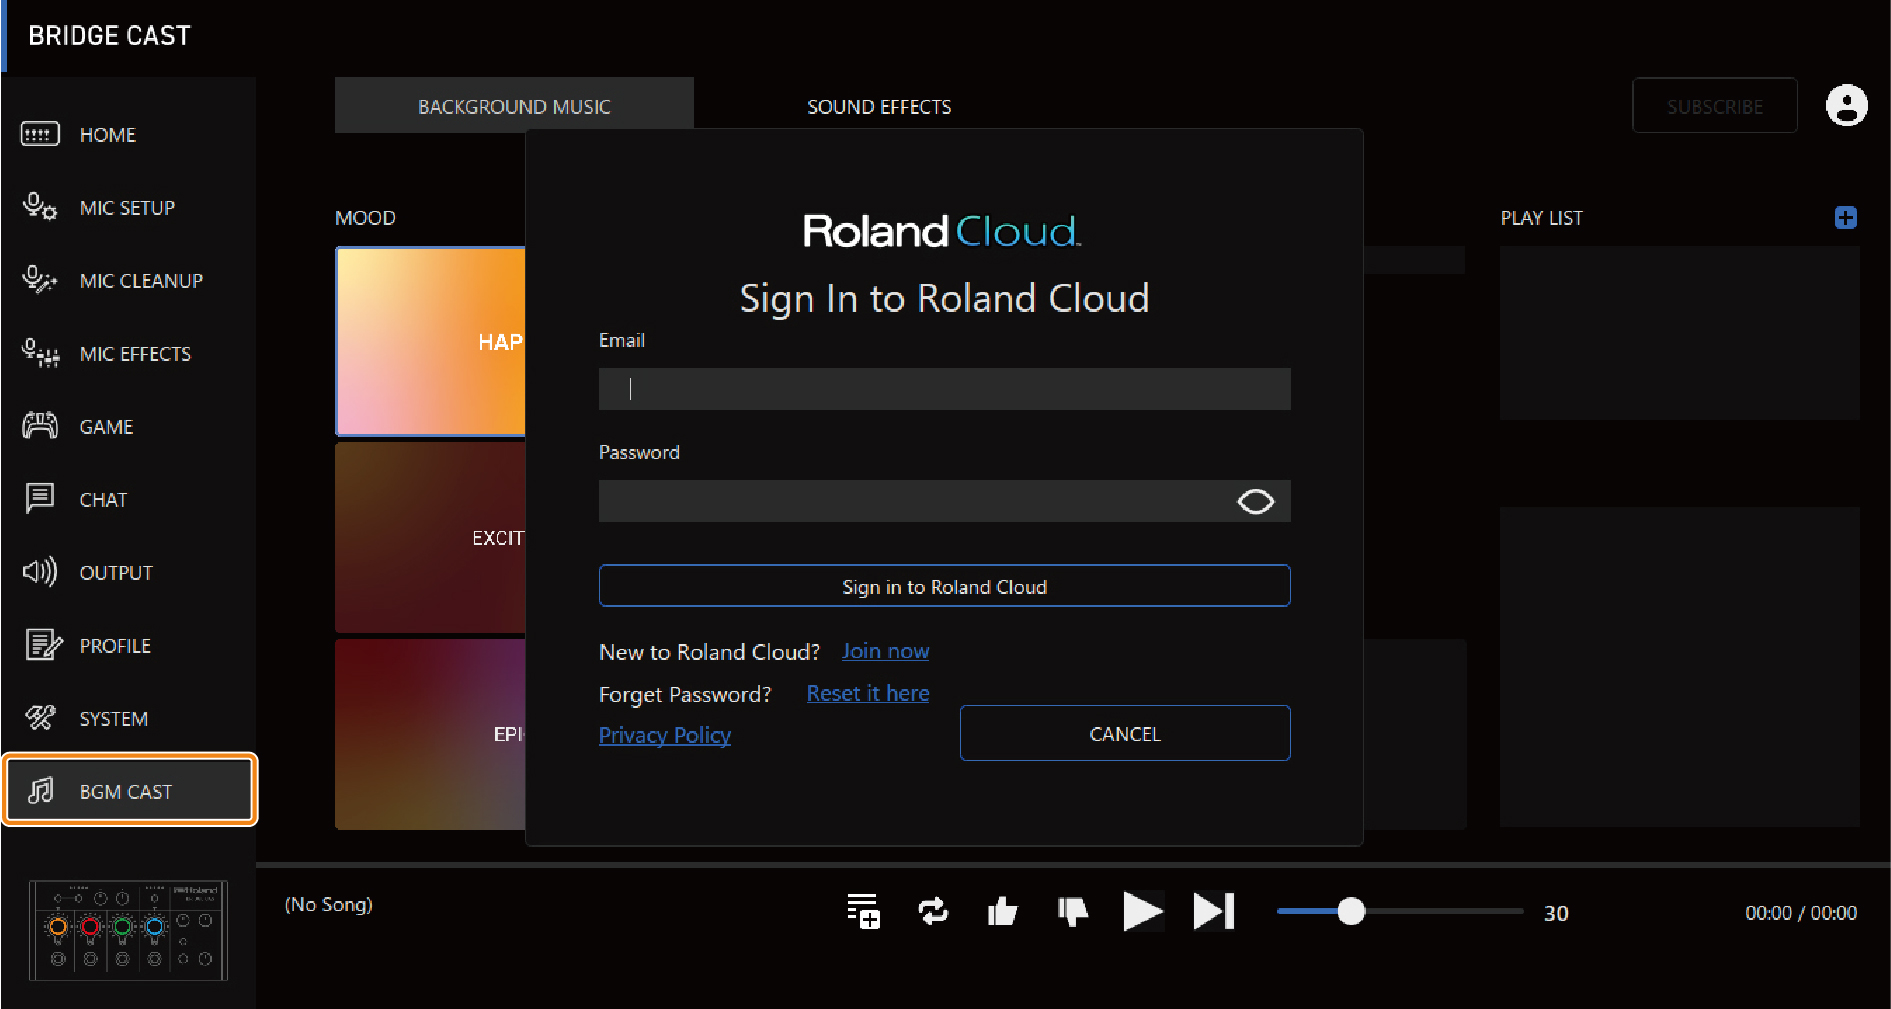Click the PROFILE edit icon
Viewport: 1891px width, 1009px height.
(x=43, y=645)
